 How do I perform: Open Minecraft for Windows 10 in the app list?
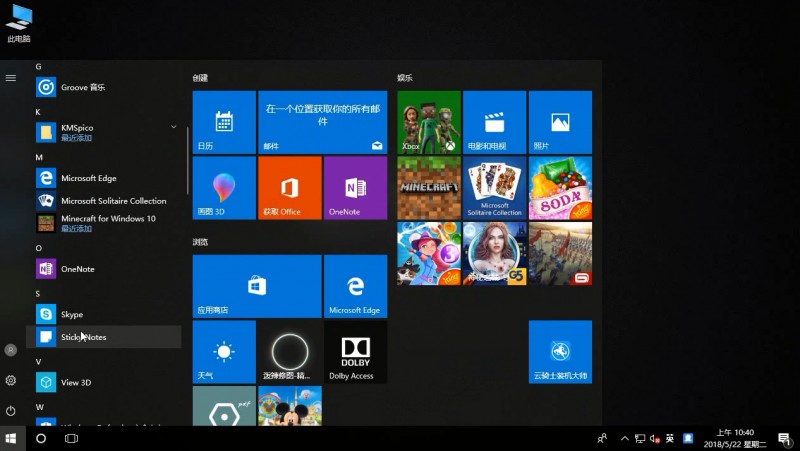point(104,223)
